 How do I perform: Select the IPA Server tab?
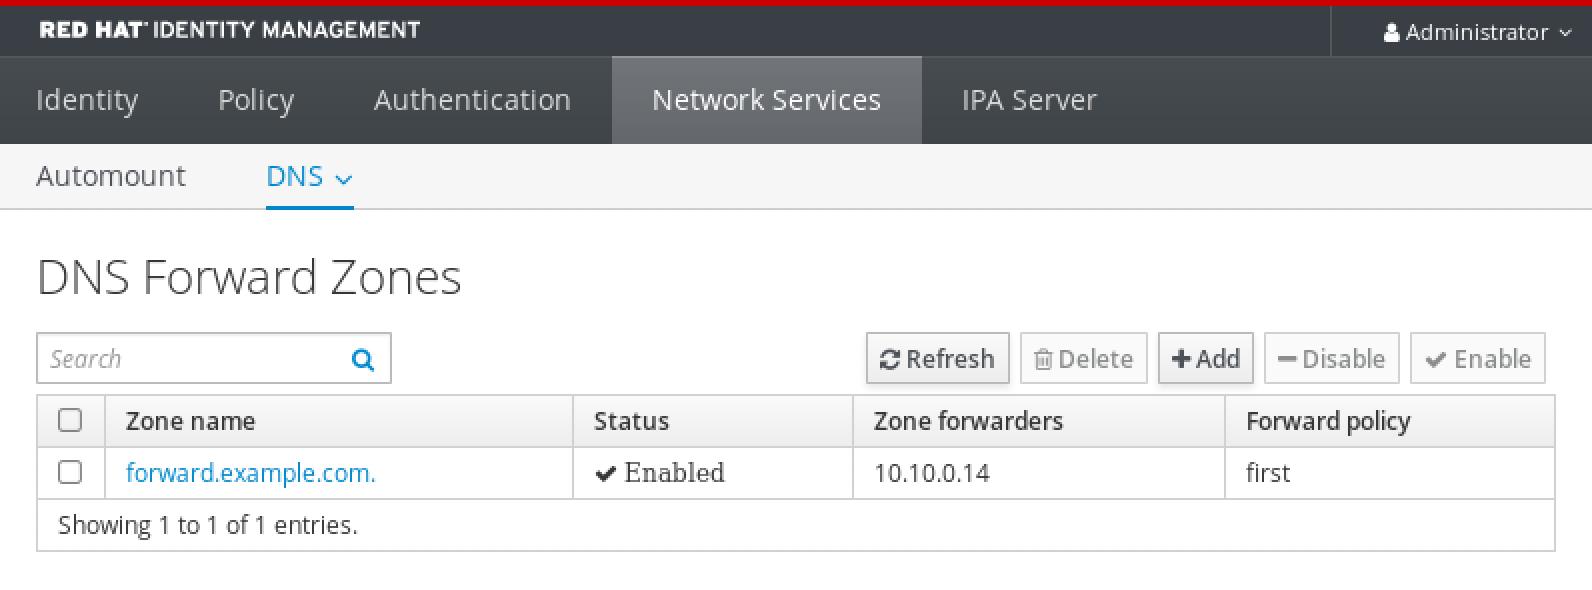1029,100
